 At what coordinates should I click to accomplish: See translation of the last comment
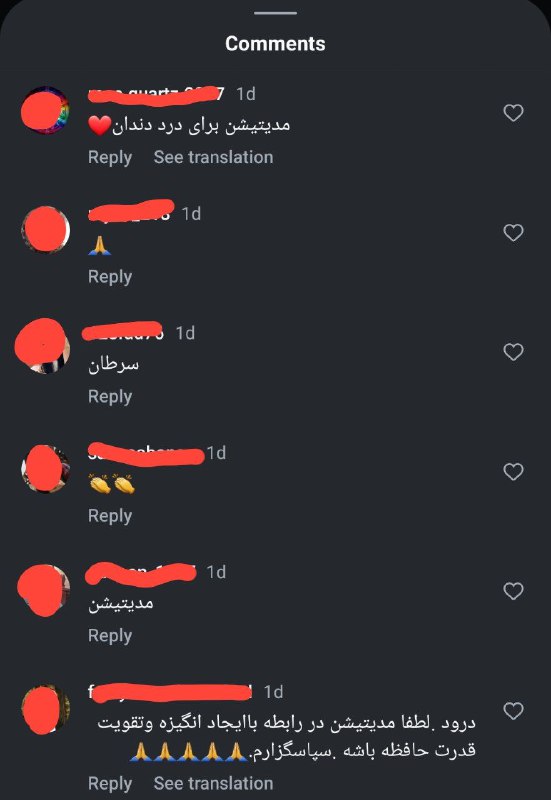coord(213,783)
